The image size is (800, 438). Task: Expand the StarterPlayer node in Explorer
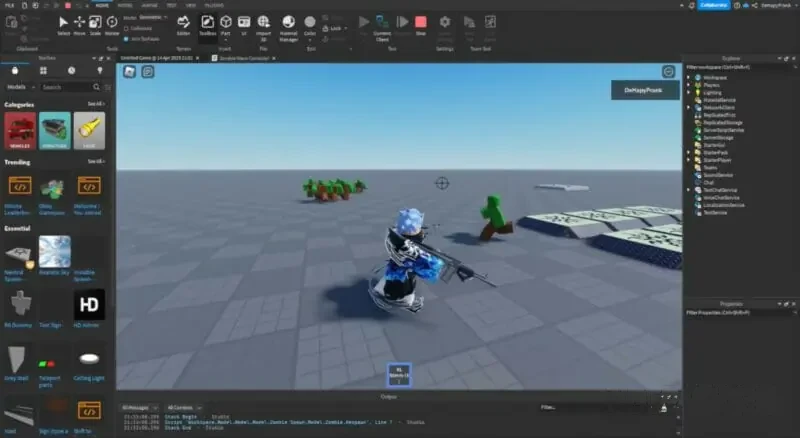pyautogui.click(x=689, y=160)
